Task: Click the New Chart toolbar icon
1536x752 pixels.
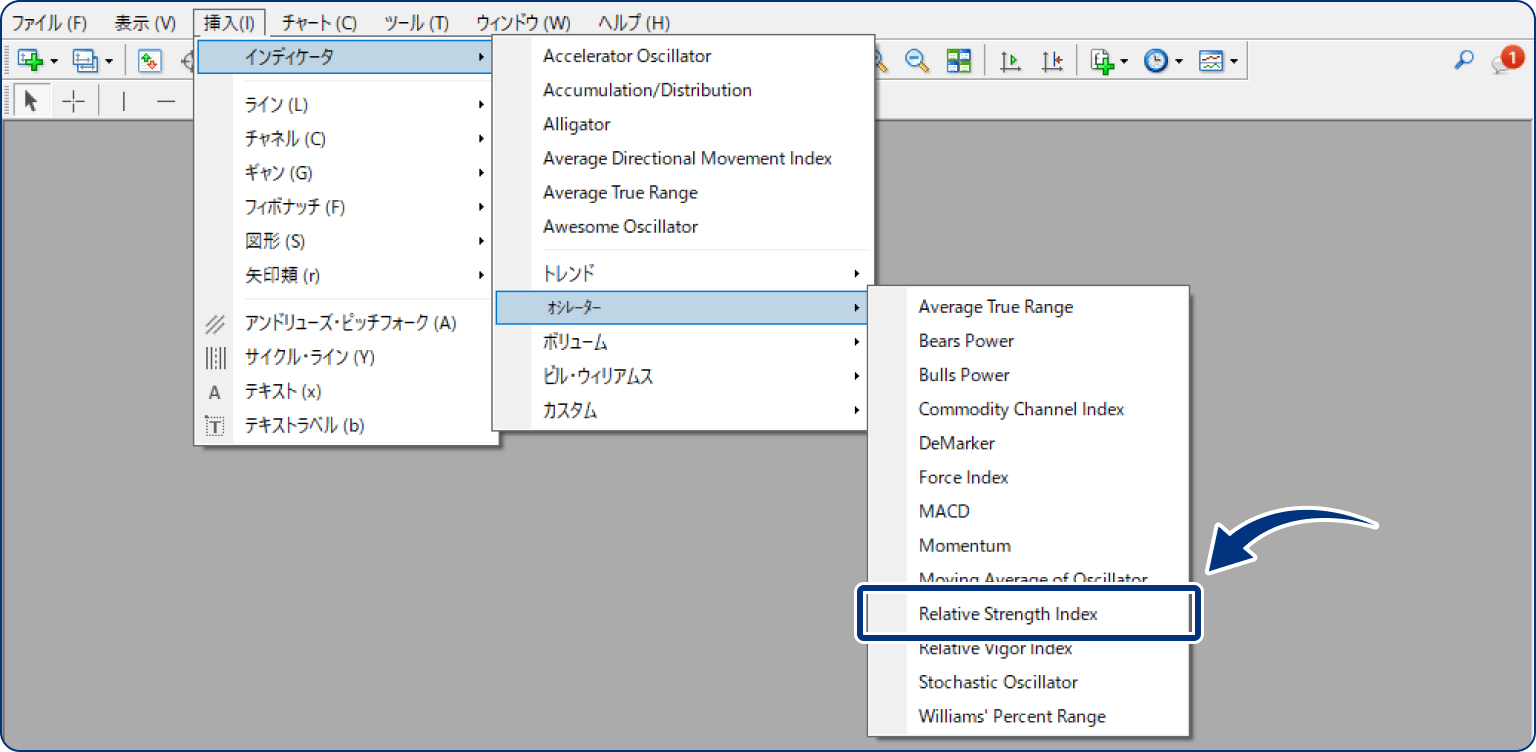Action: pos(30,62)
